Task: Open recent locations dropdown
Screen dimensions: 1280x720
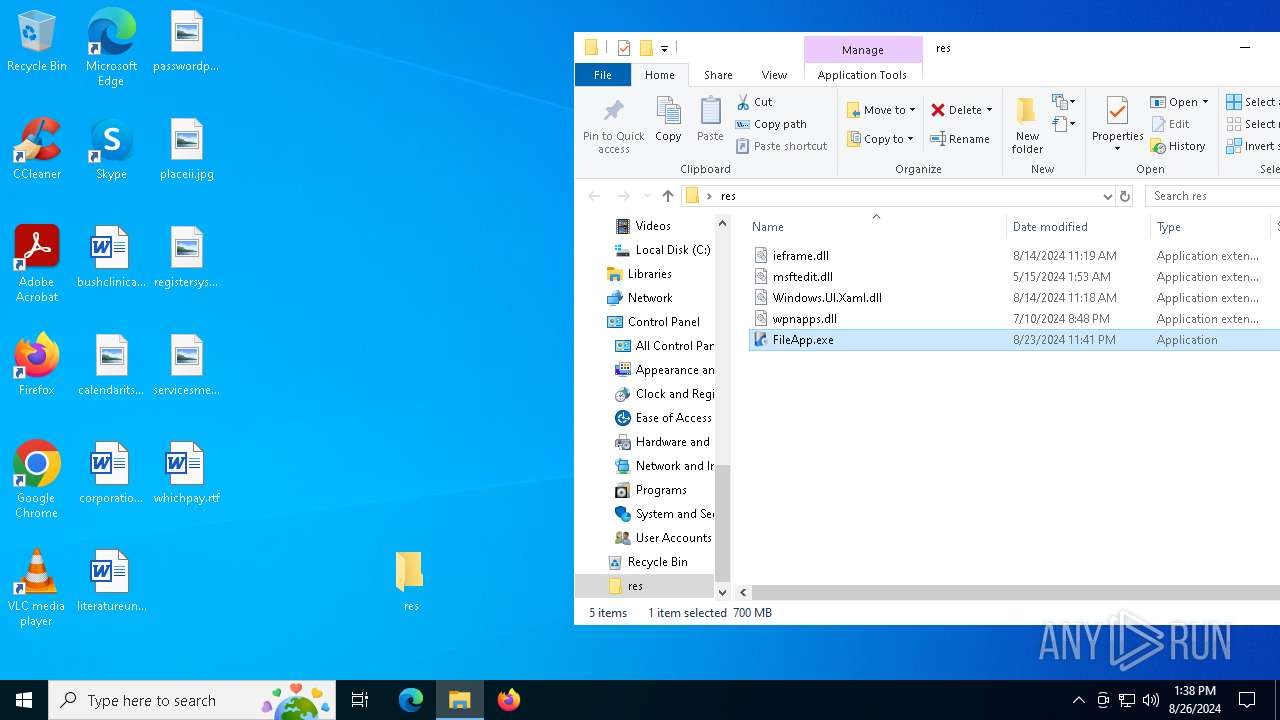Action: click(647, 196)
